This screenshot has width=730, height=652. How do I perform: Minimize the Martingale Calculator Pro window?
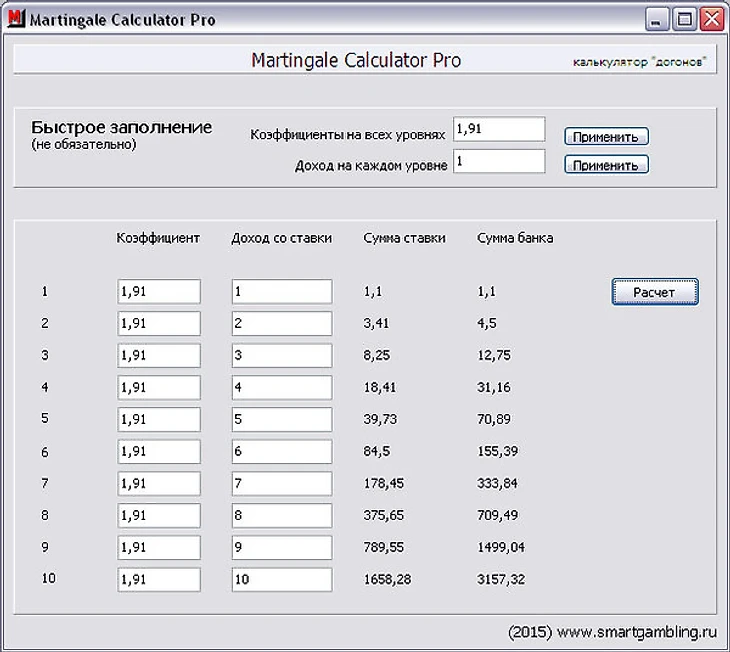click(x=657, y=19)
